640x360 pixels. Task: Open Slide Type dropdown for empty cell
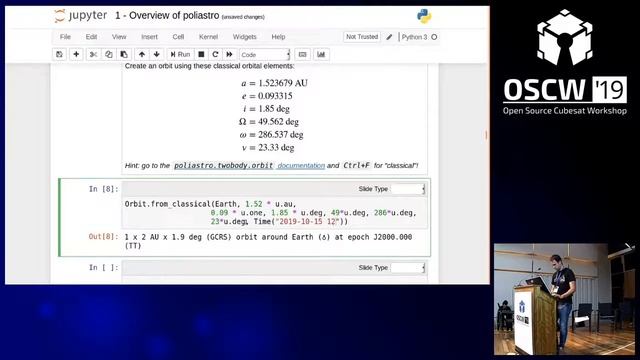(408, 268)
